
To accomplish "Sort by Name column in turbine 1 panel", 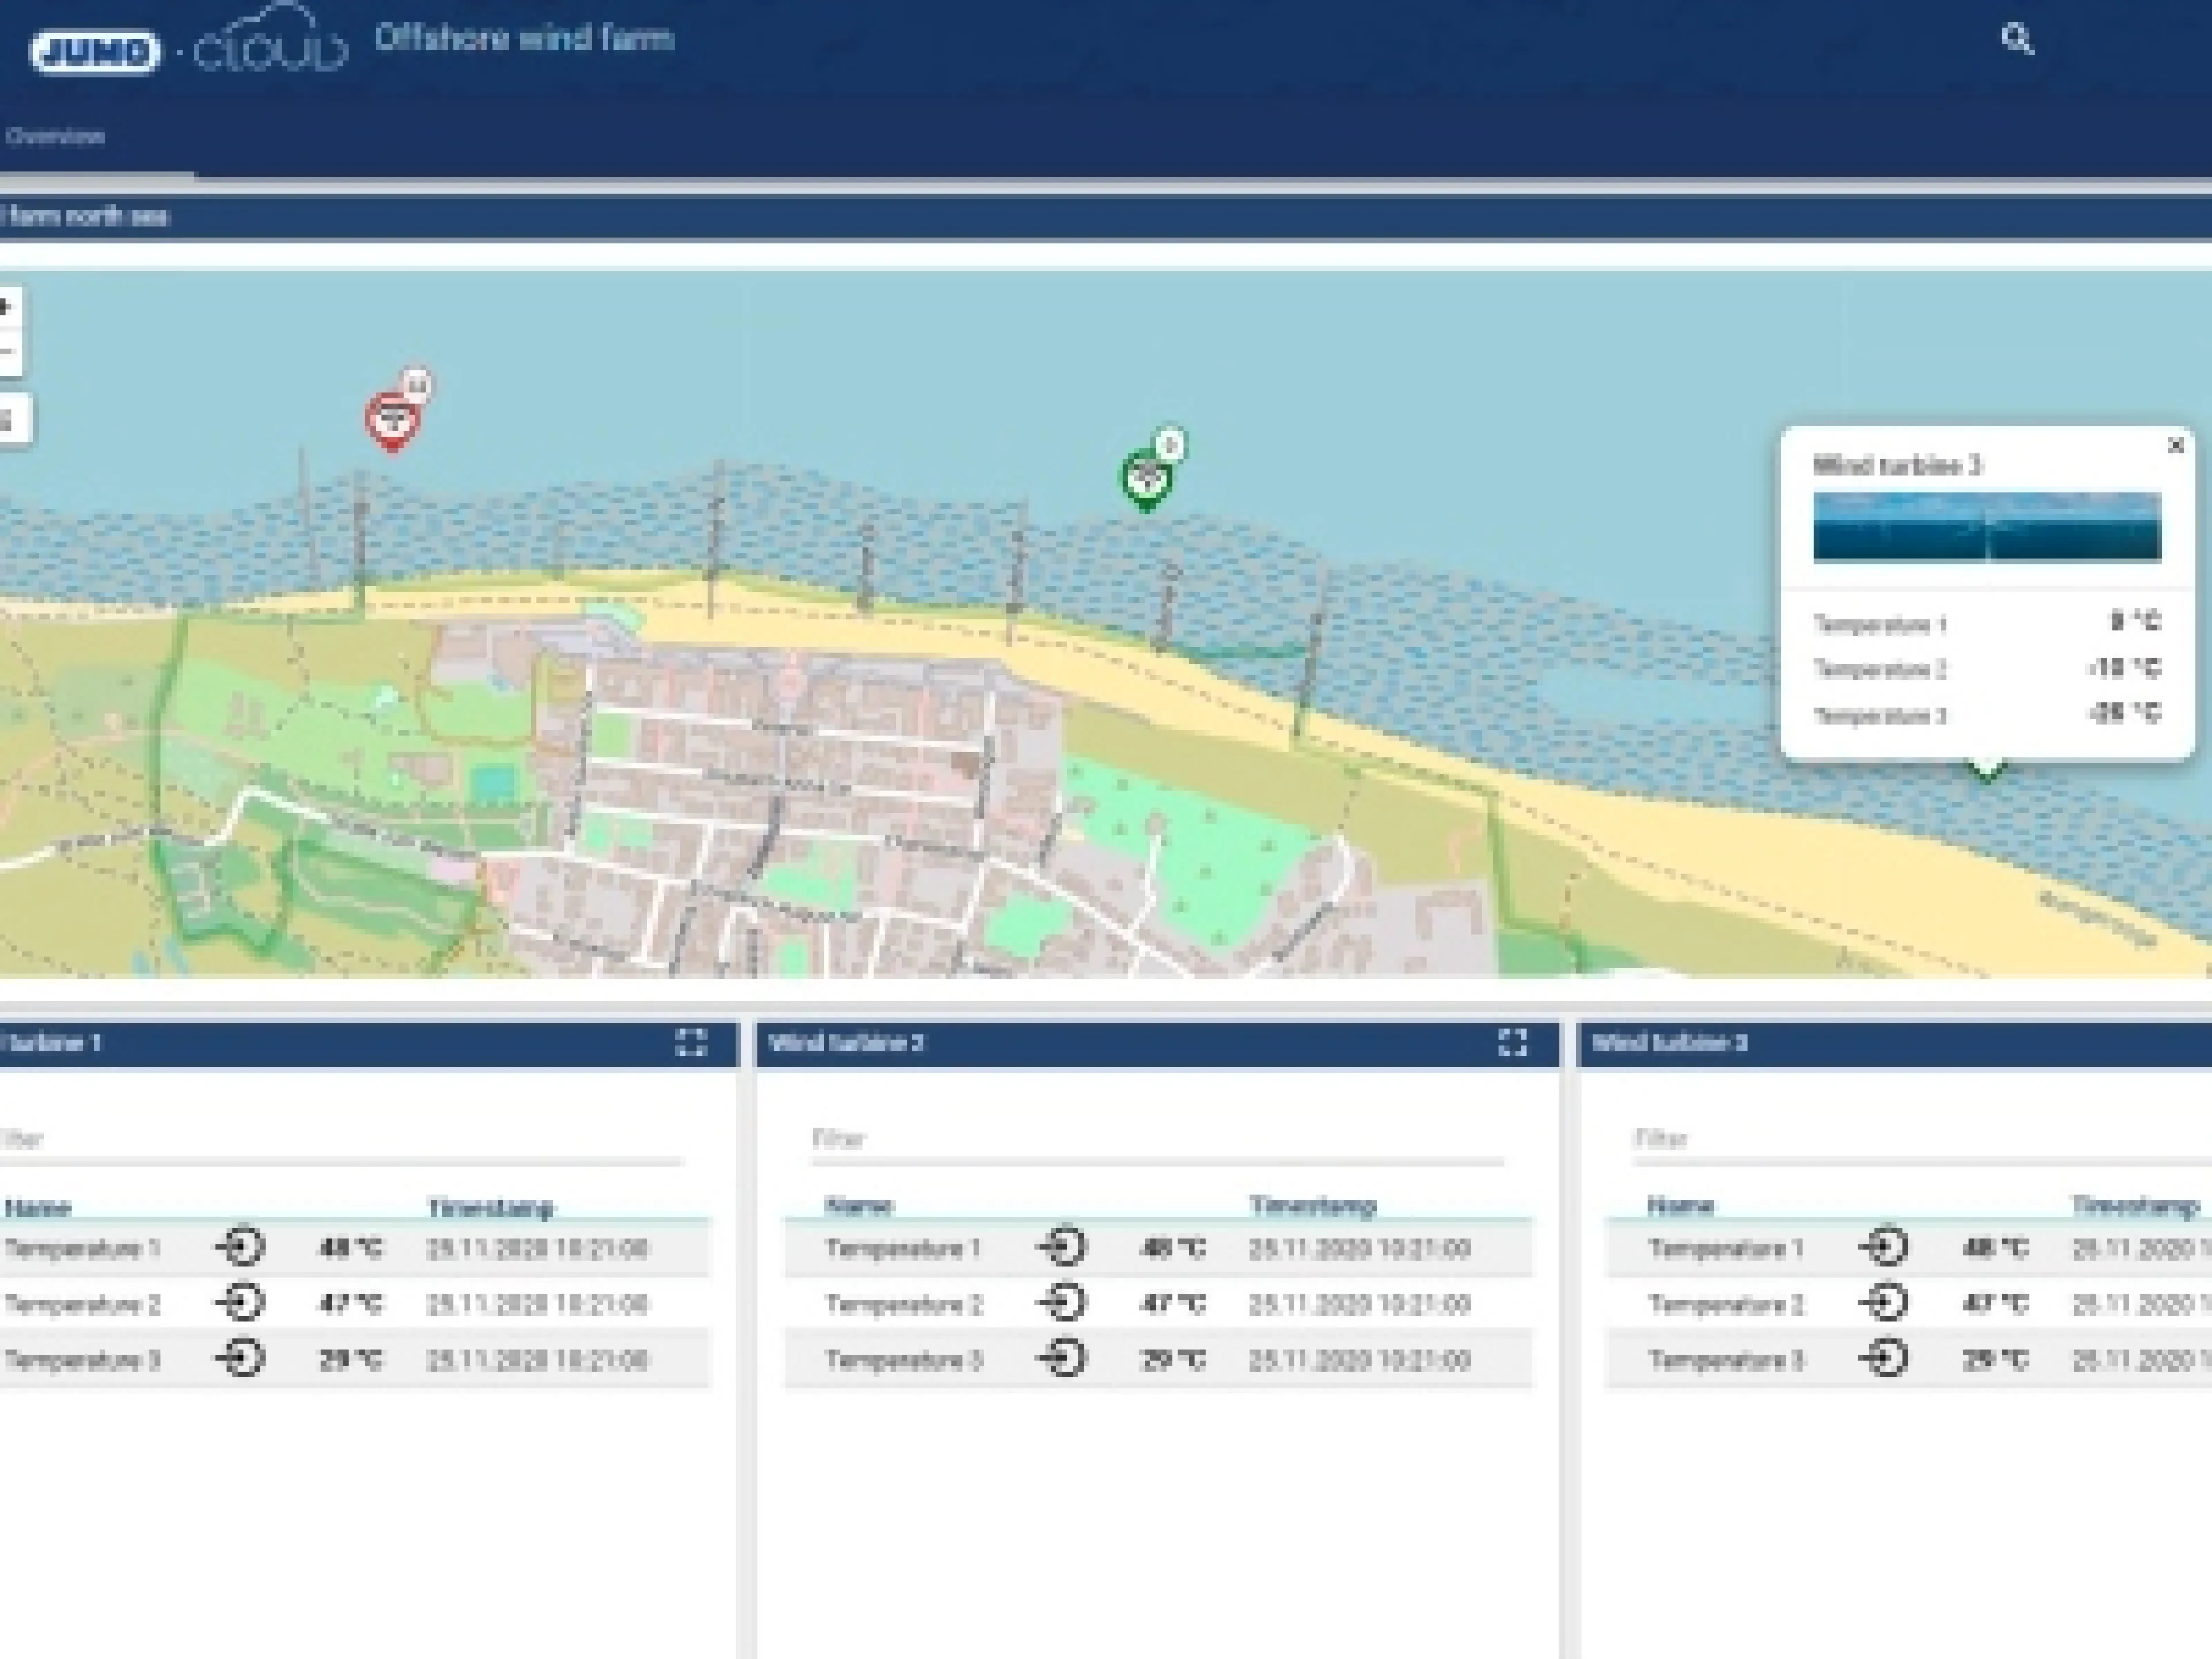I will [38, 1207].
